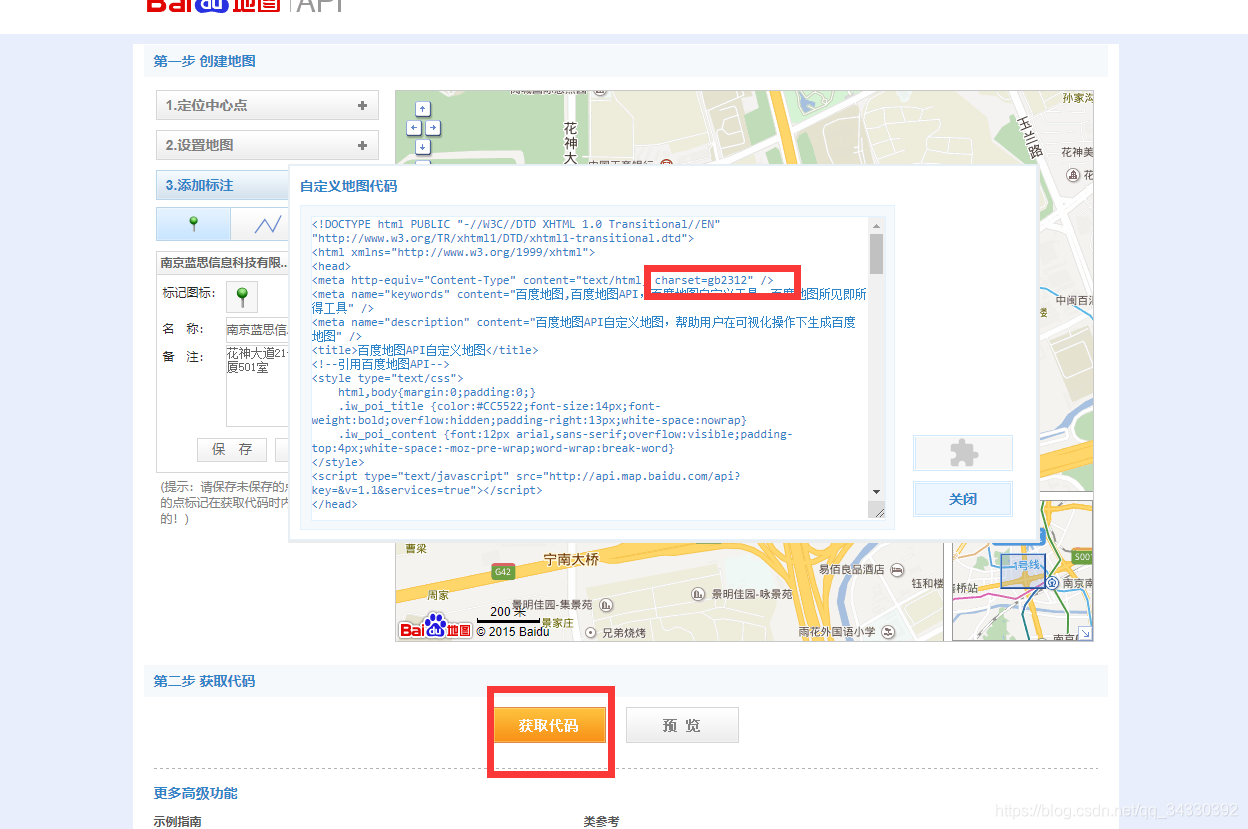Grab the code box scrollbar thumb
1248x829 pixels.
tap(877, 254)
